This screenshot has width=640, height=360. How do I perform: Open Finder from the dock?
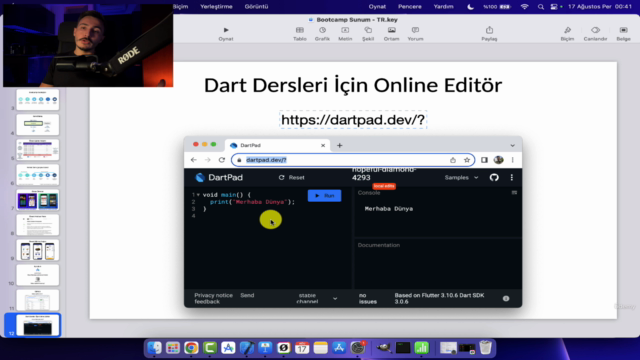(x=154, y=348)
